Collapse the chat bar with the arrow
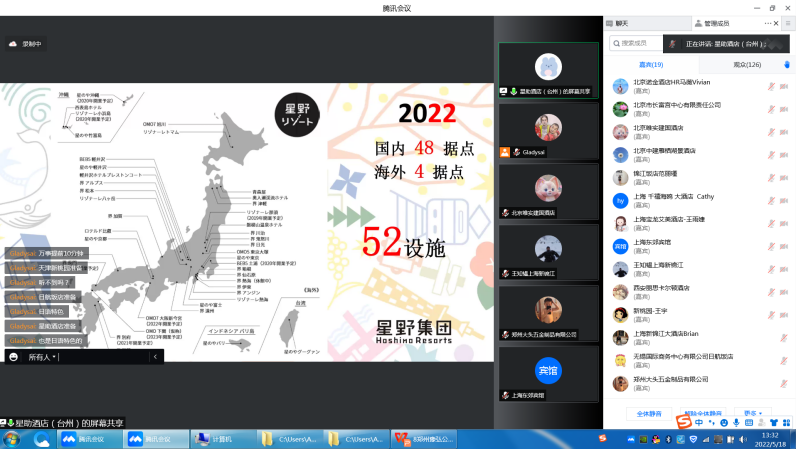Screen dimensions: 796x449 tap(155, 357)
